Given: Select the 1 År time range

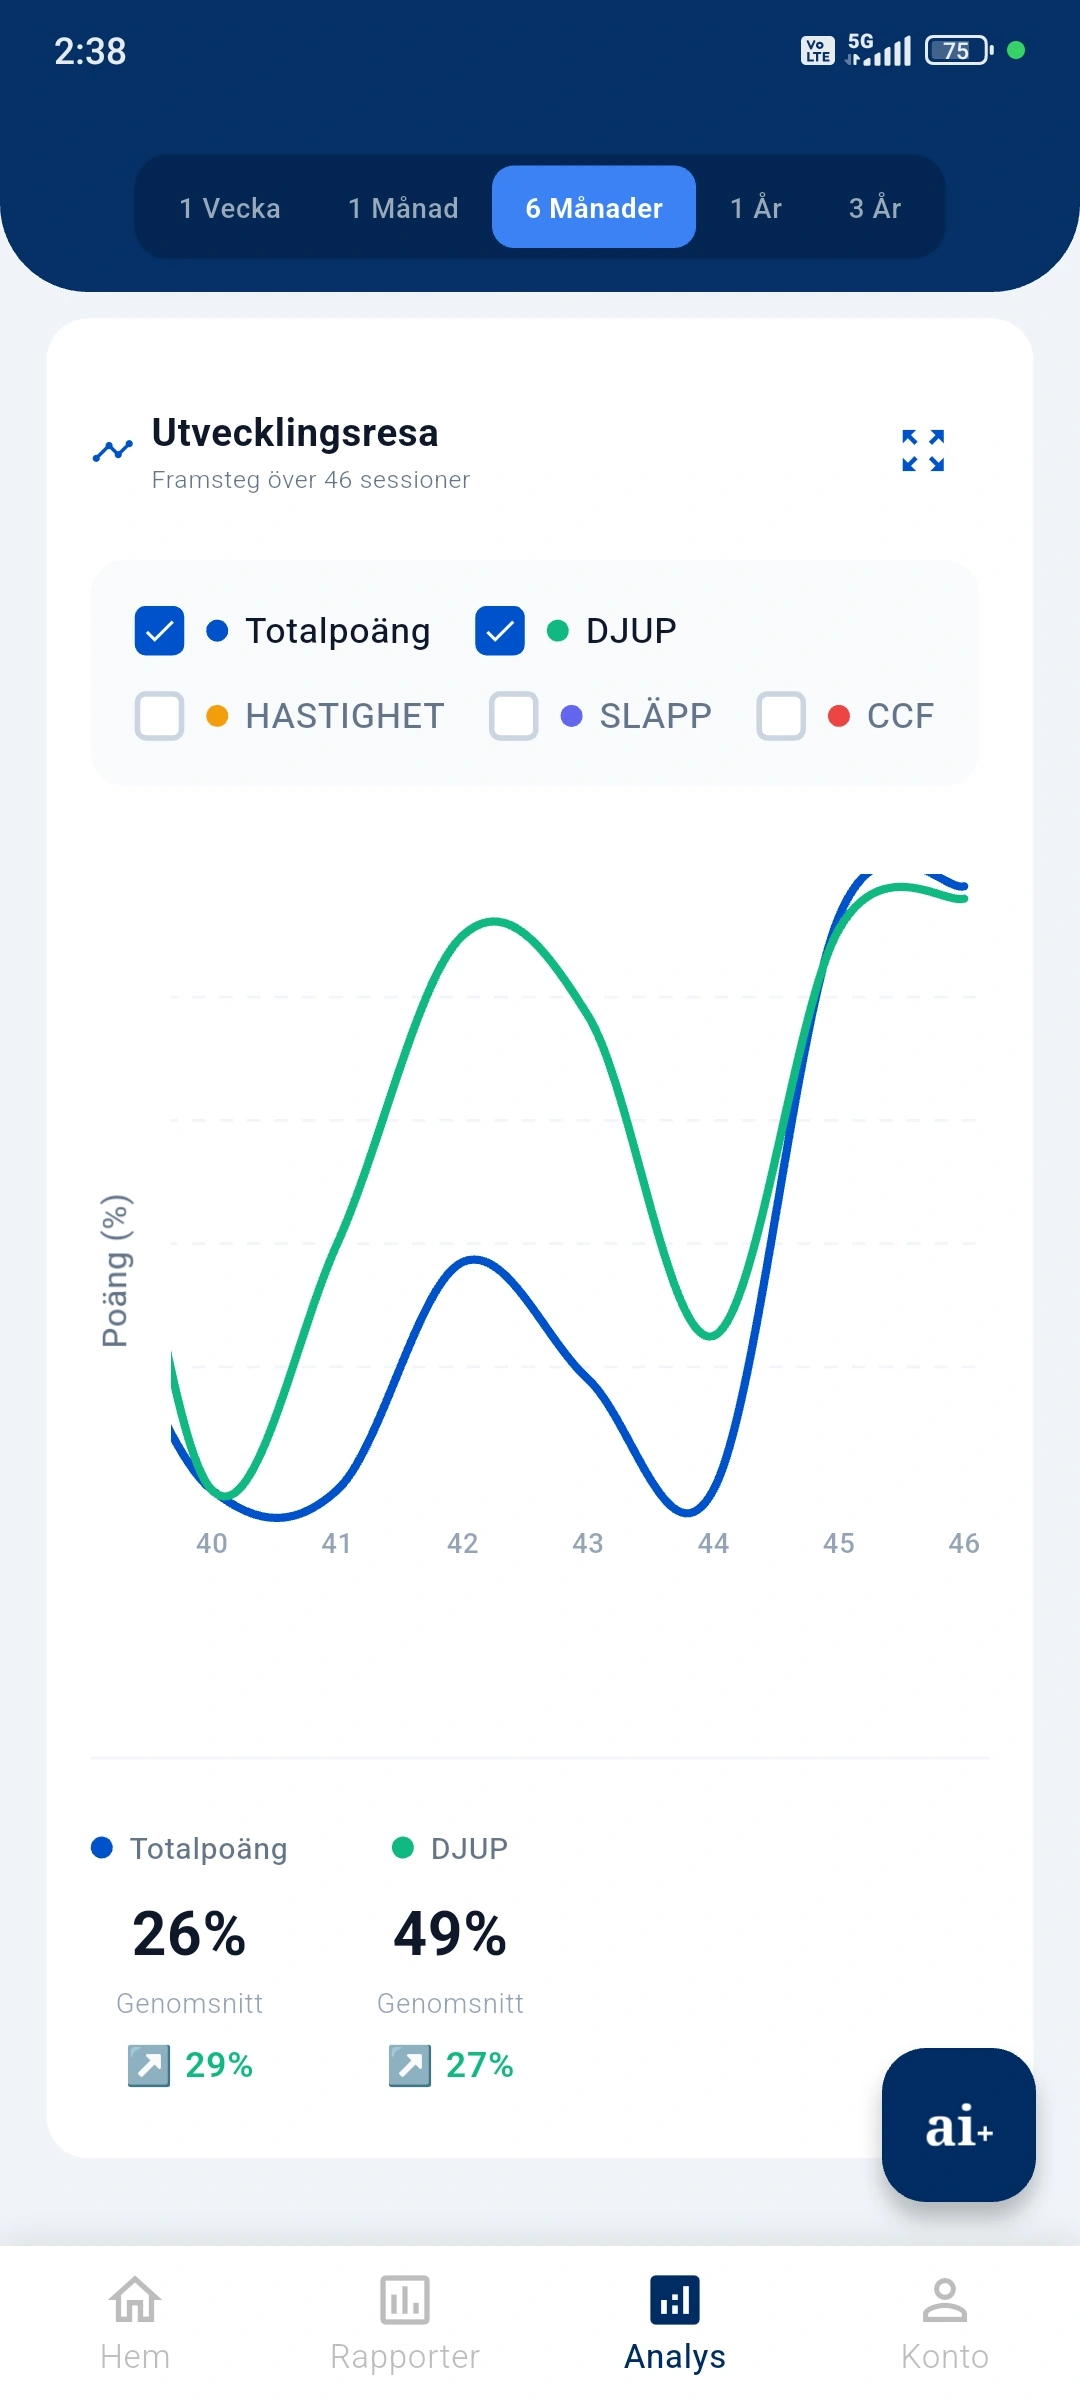Looking at the screenshot, I should pyautogui.click(x=756, y=208).
